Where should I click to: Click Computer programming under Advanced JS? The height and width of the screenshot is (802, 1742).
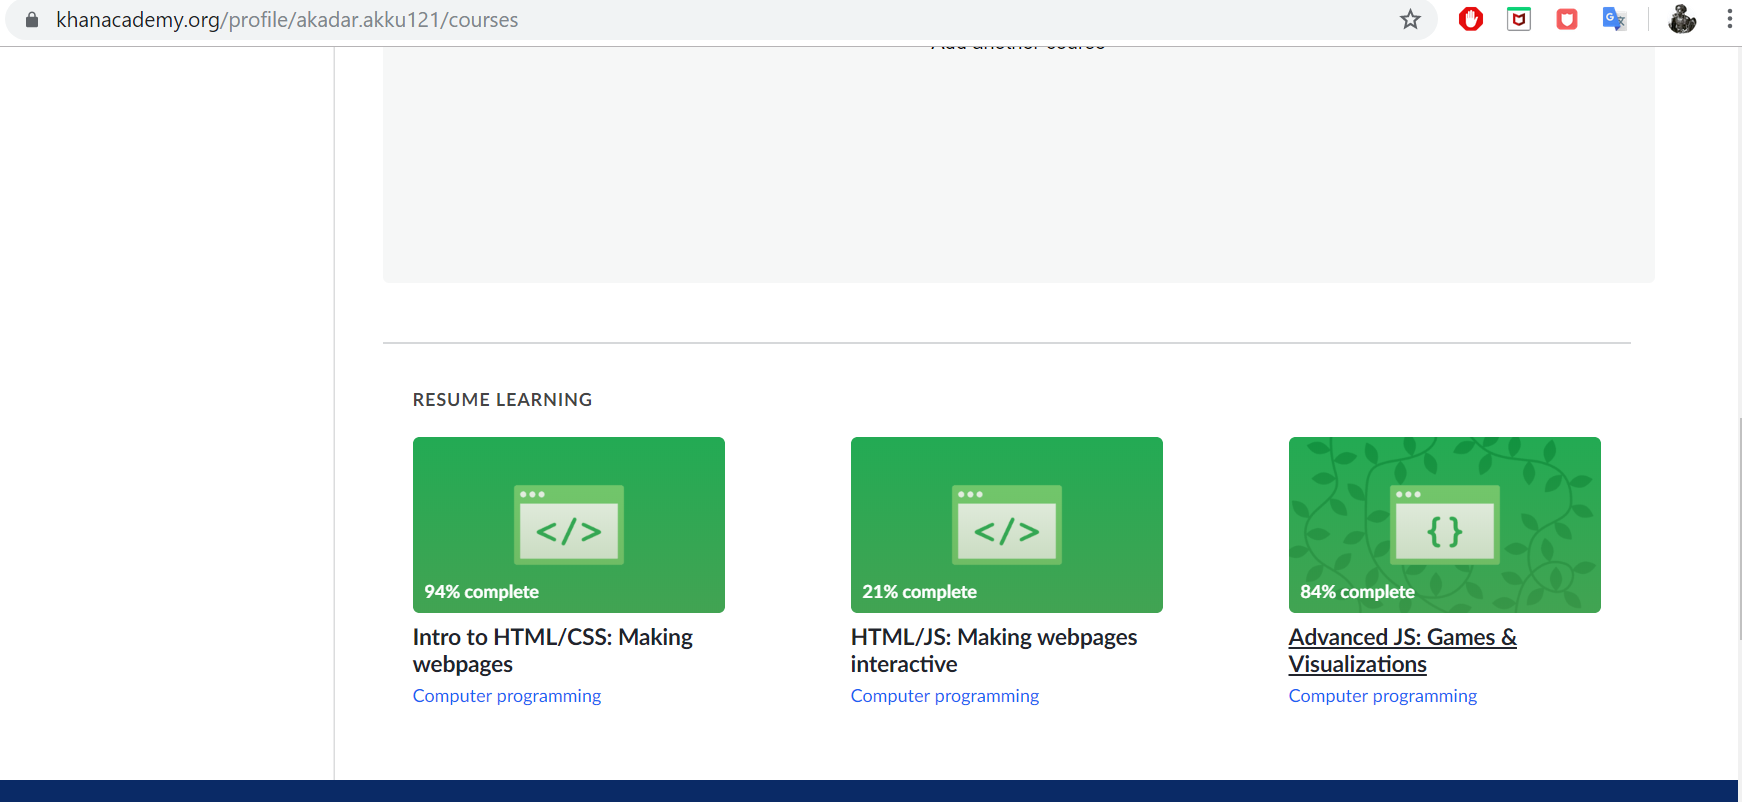[1383, 696]
